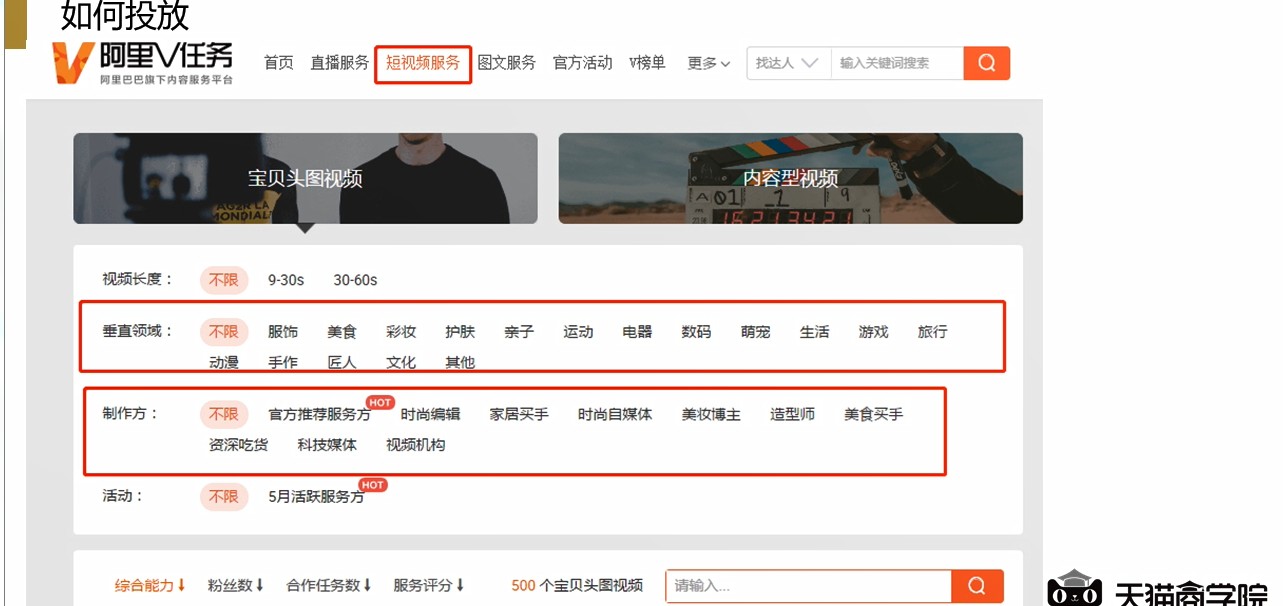Open the 短视频服务 tab
Image resolution: width=1283 pixels, height=606 pixels.
[x=423, y=63]
